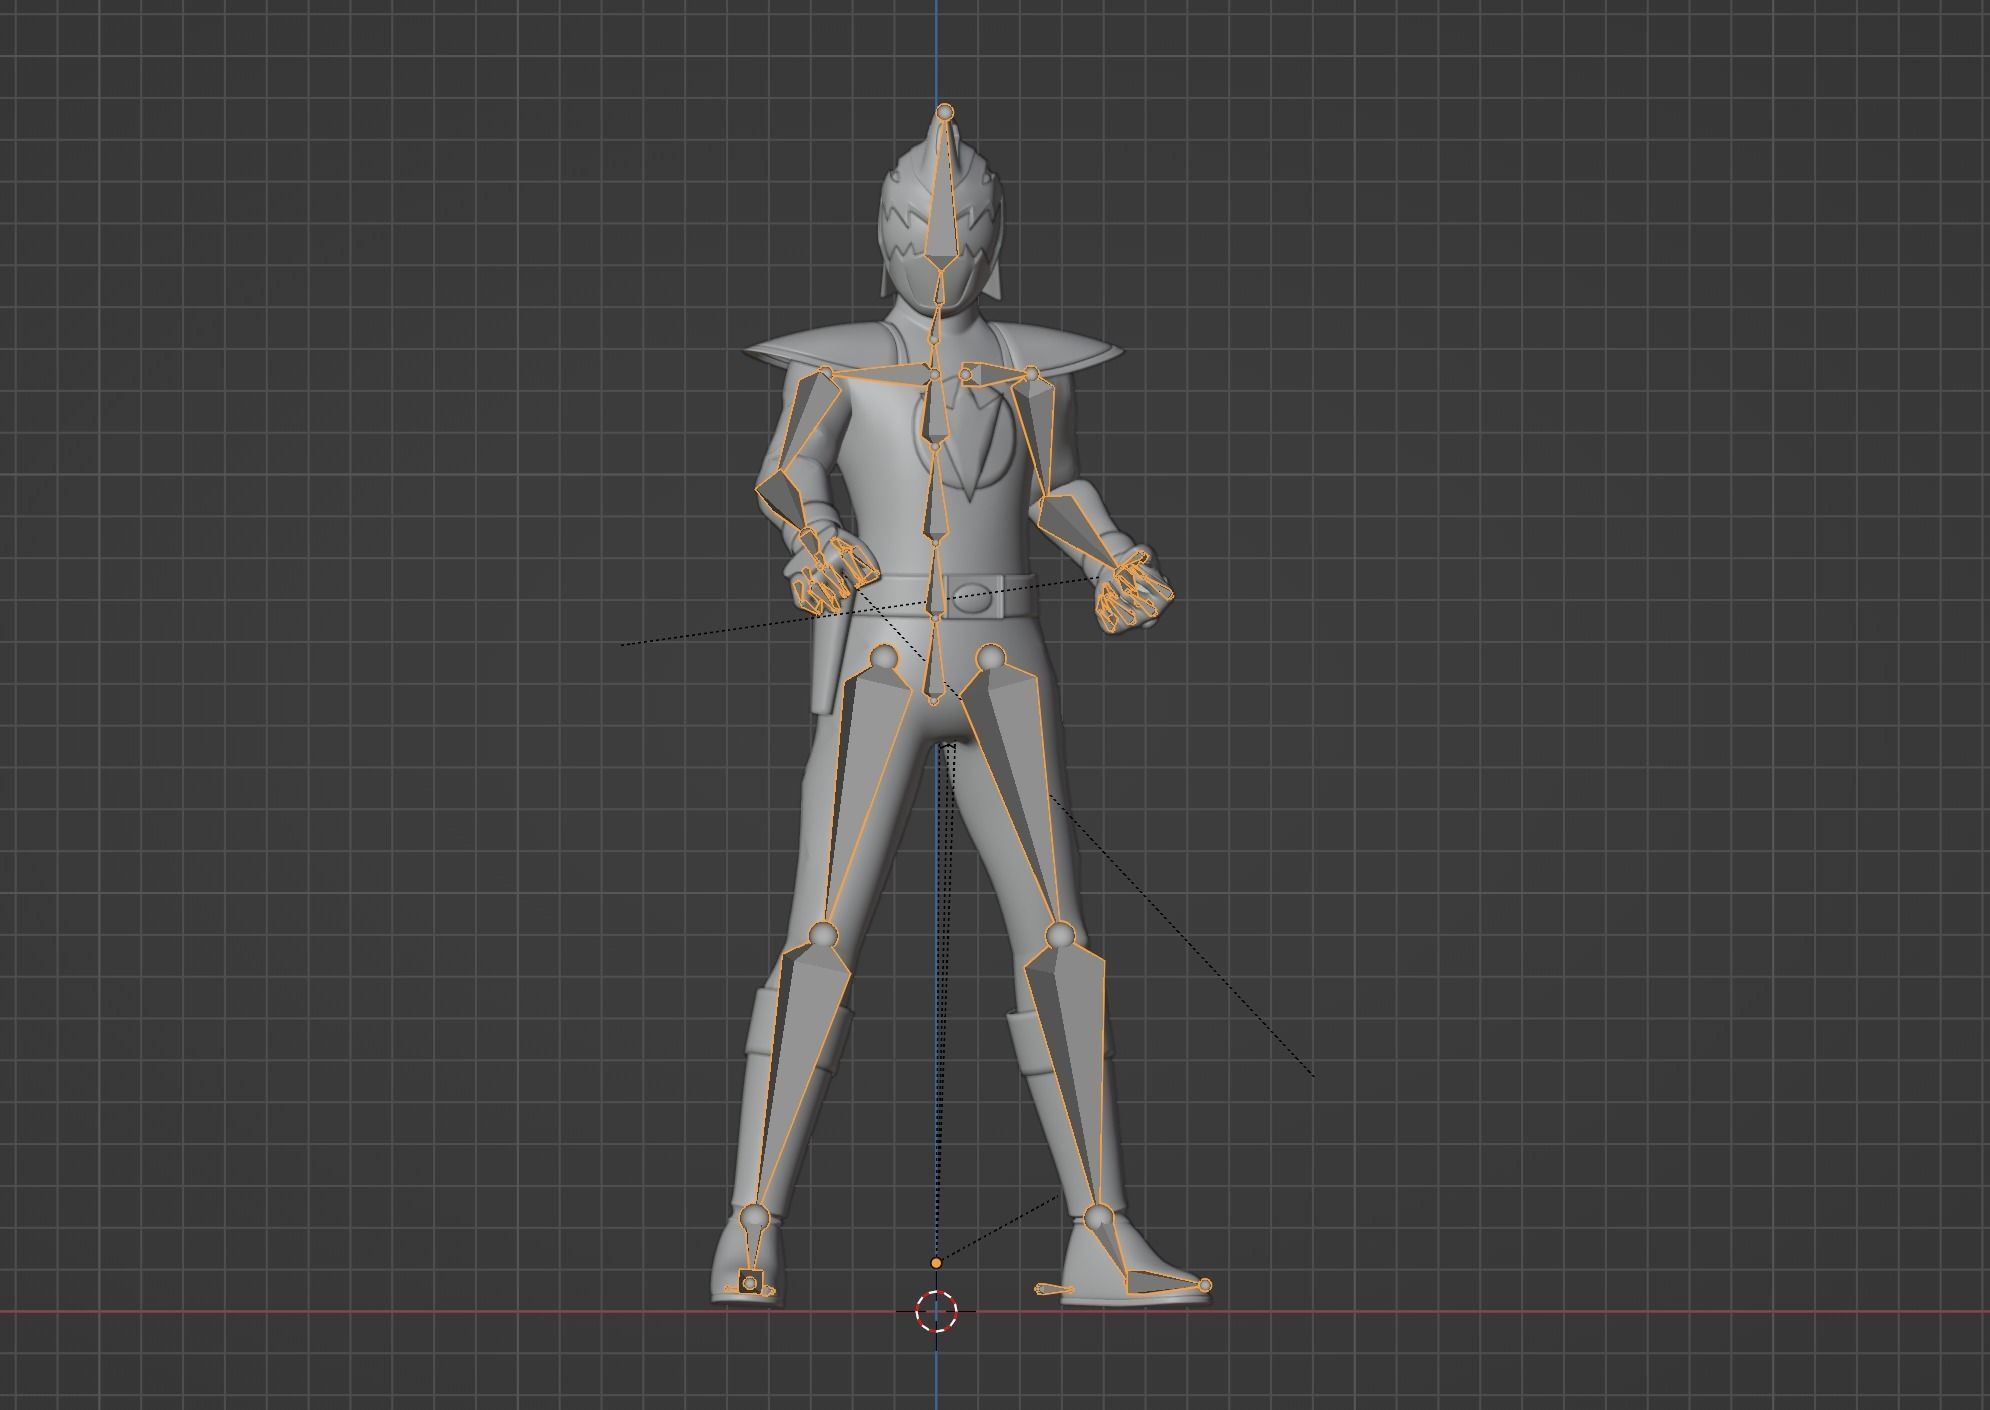Click the knee joint sphere opposite the holster
Viewport: 1990px width, 1410px height.
[x=1060, y=936]
